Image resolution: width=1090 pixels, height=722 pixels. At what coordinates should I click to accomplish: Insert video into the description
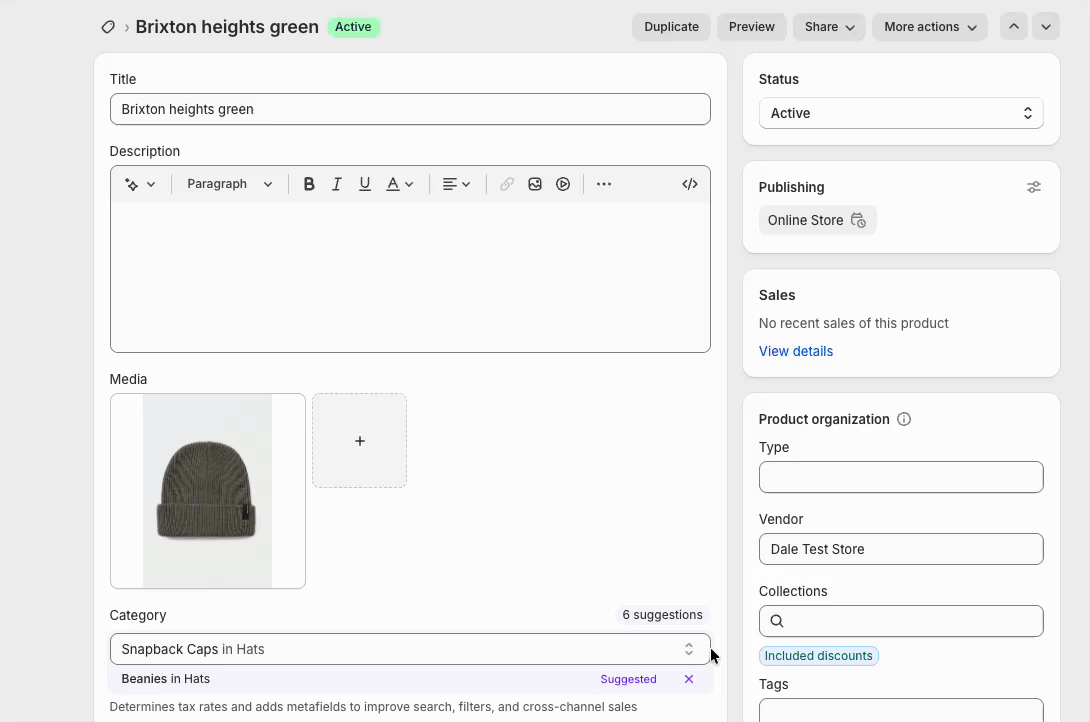point(563,184)
